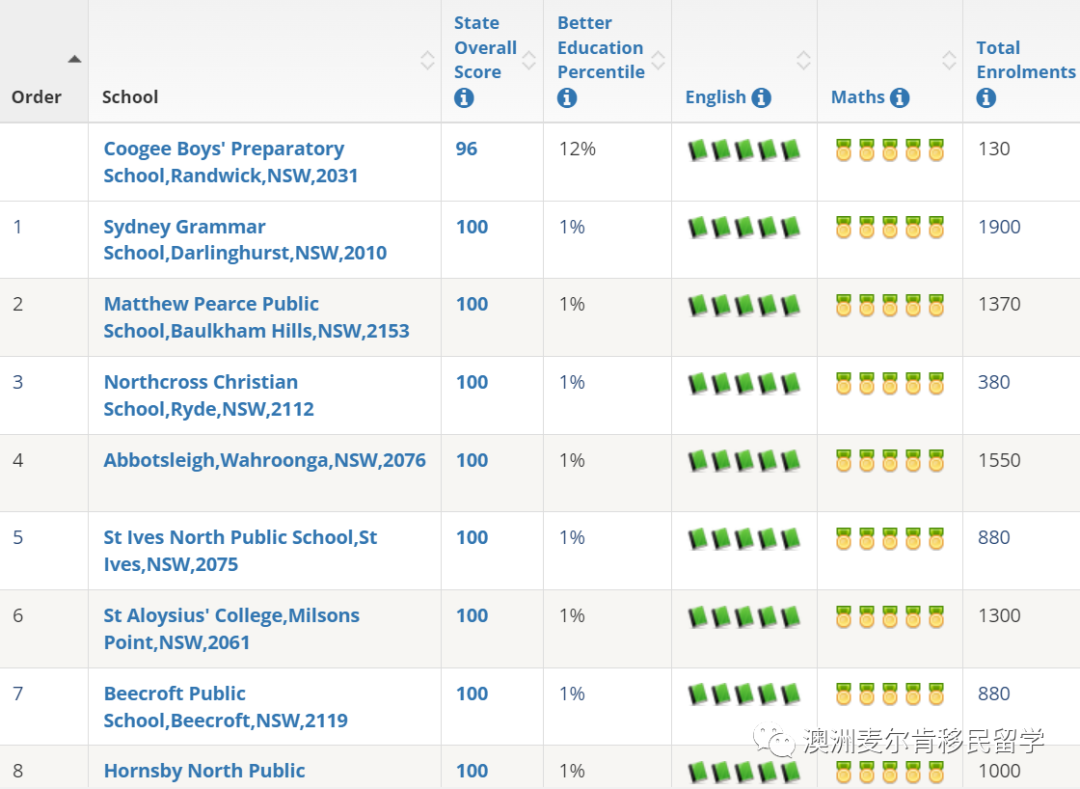1080x789 pixels.
Task: Click the Total Enrolments info icon
Action: coord(986,98)
